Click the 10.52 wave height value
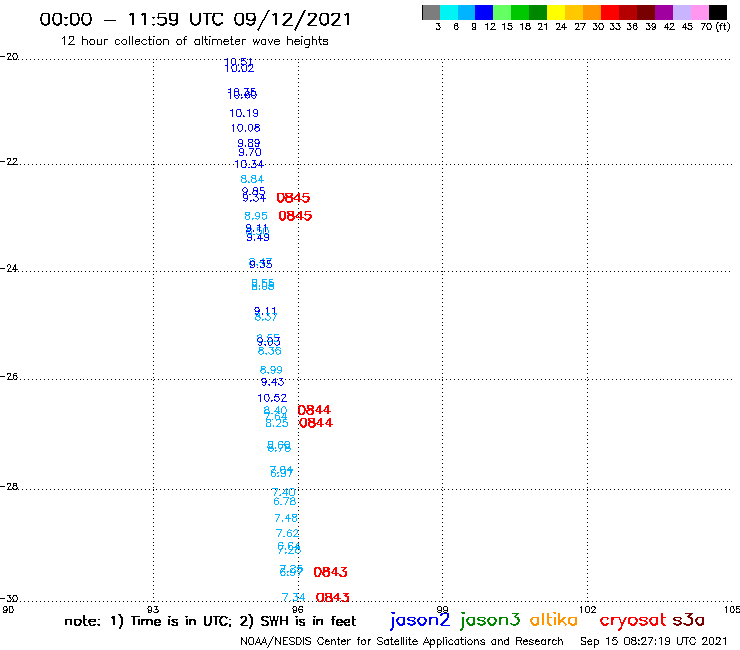The height and width of the screenshot is (650, 740). (272, 398)
